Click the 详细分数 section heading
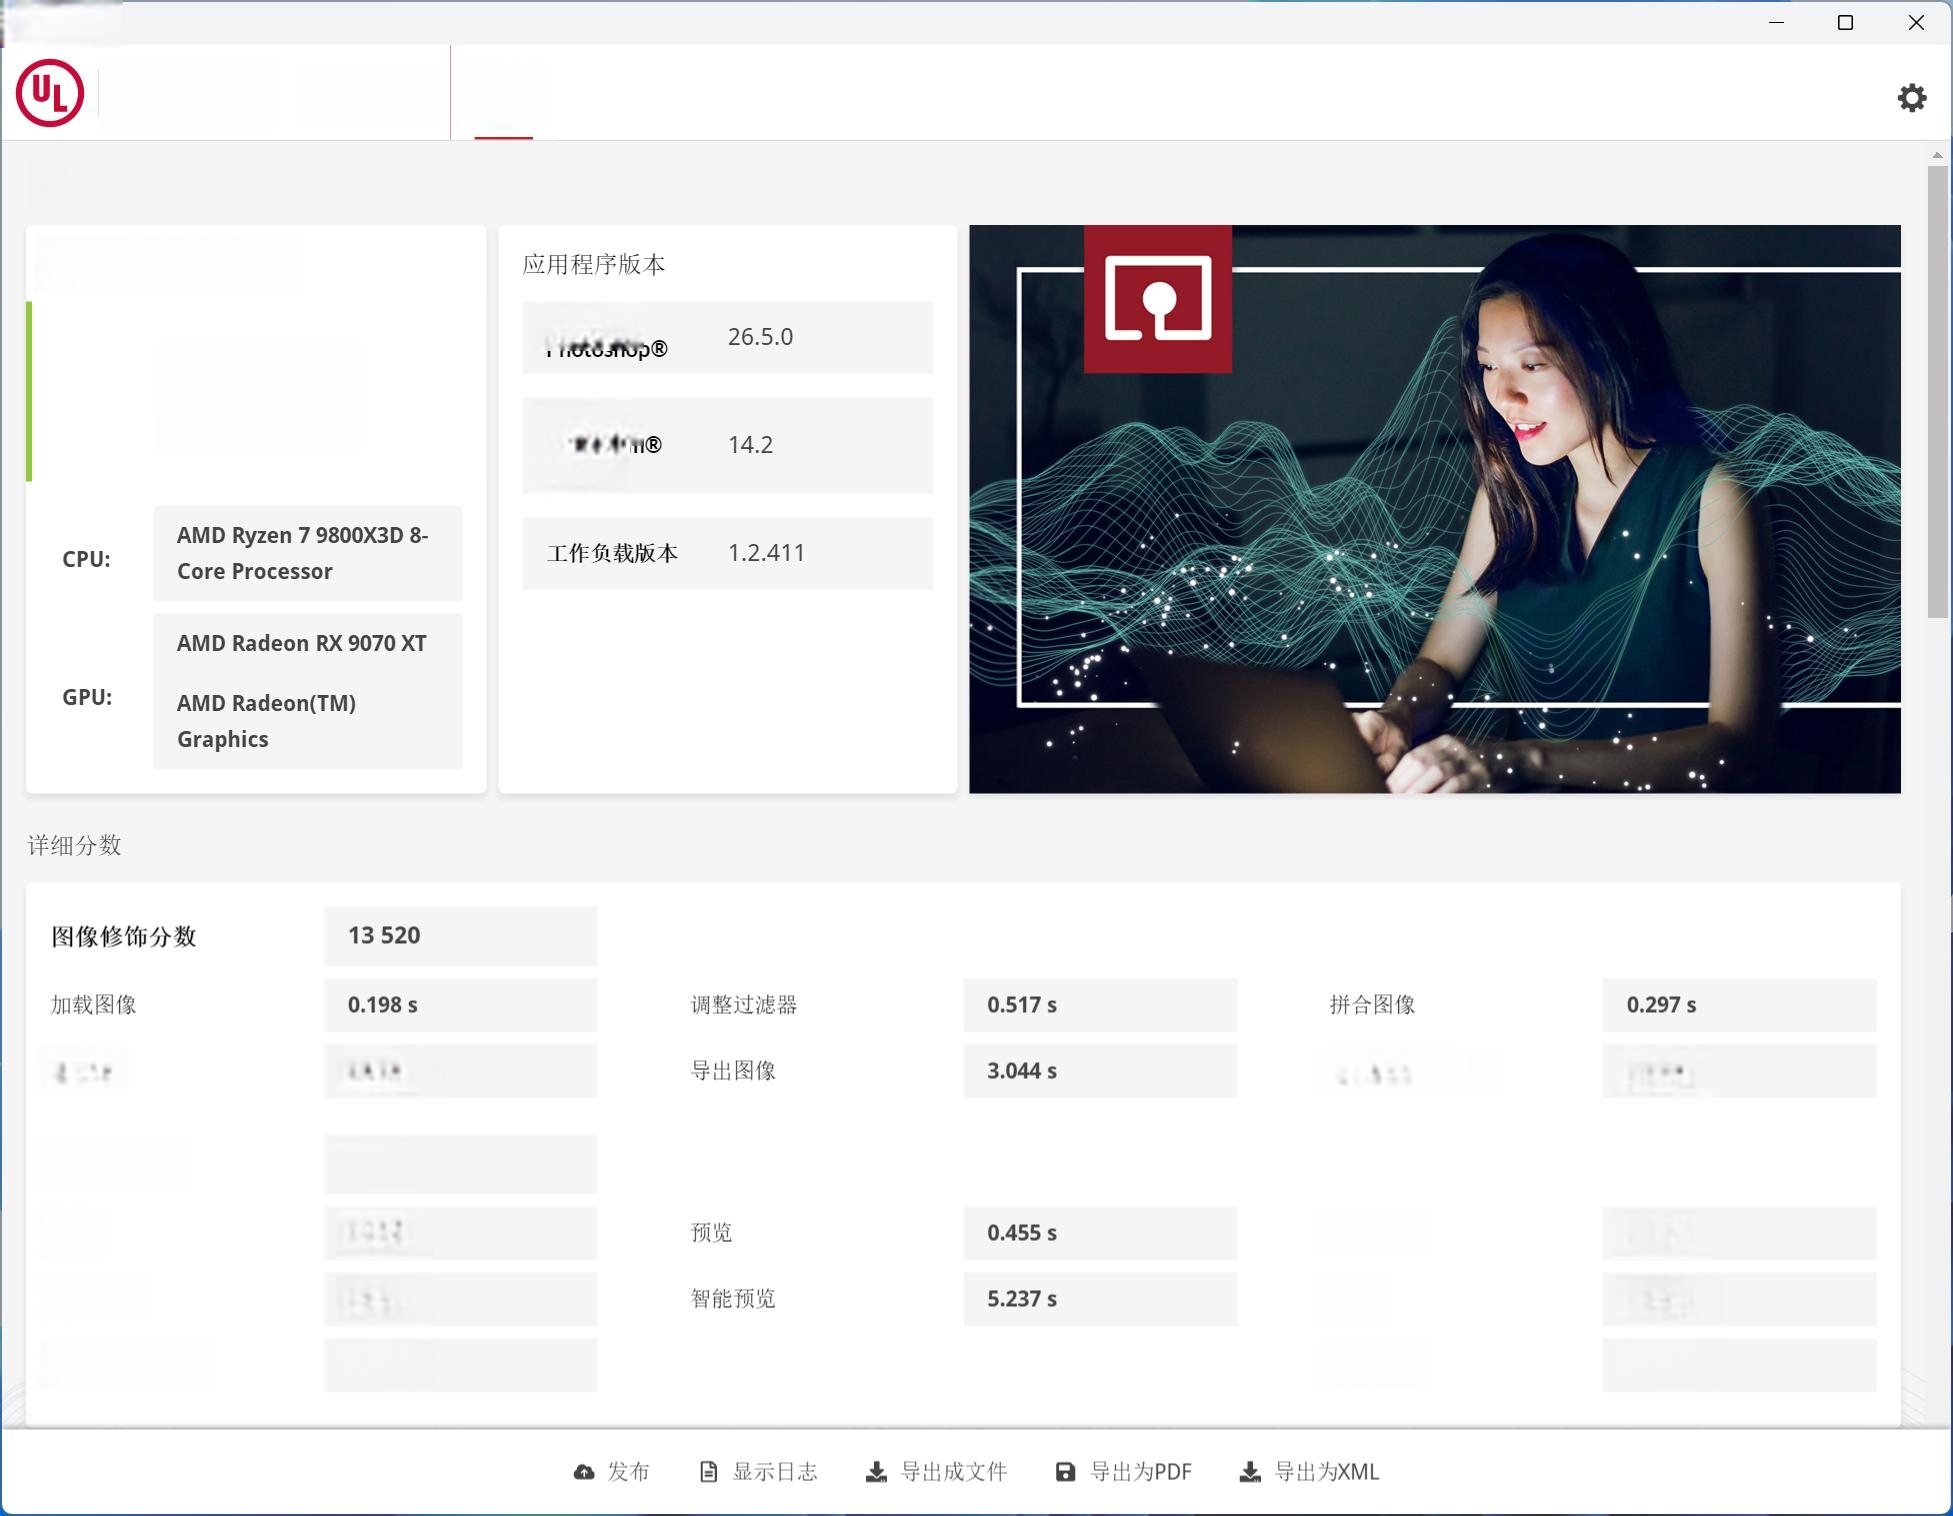Viewport: 1953px width, 1516px height. (75, 846)
